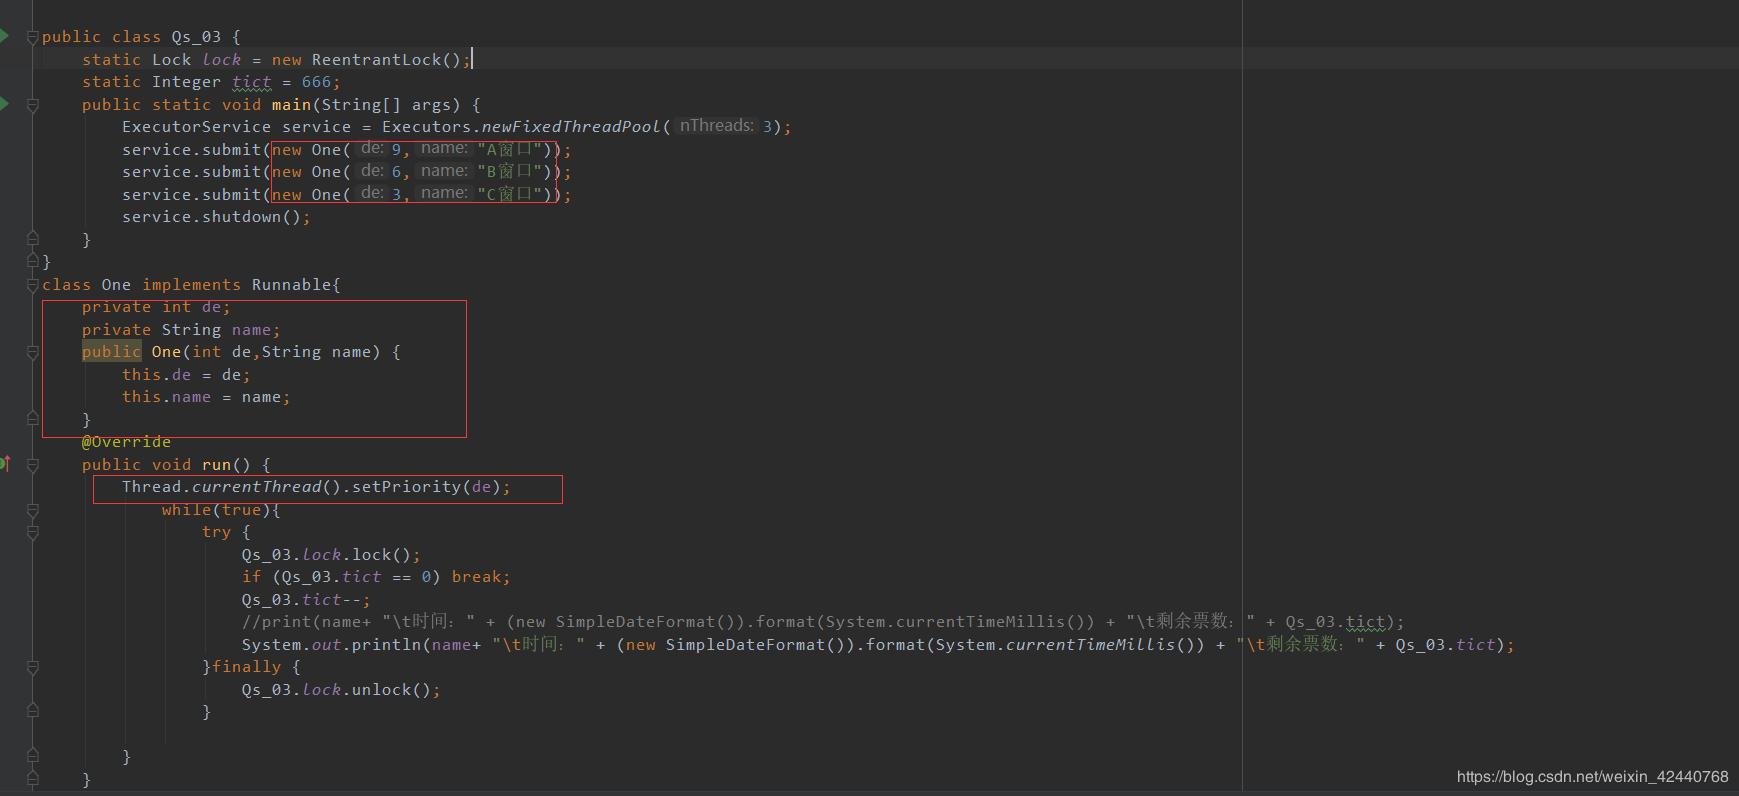Click the "setPriority" method call
Image resolution: width=1739 pixels, height=796 pixels.
tap(406, 487)
